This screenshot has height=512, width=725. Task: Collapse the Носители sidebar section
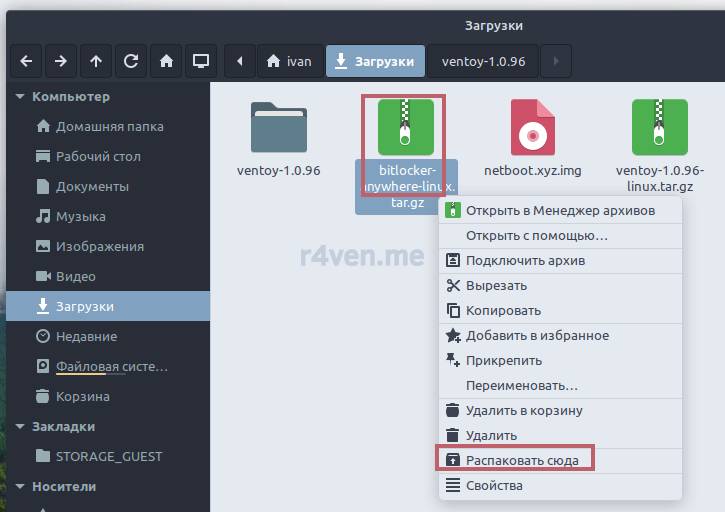(x=20, y=487)
